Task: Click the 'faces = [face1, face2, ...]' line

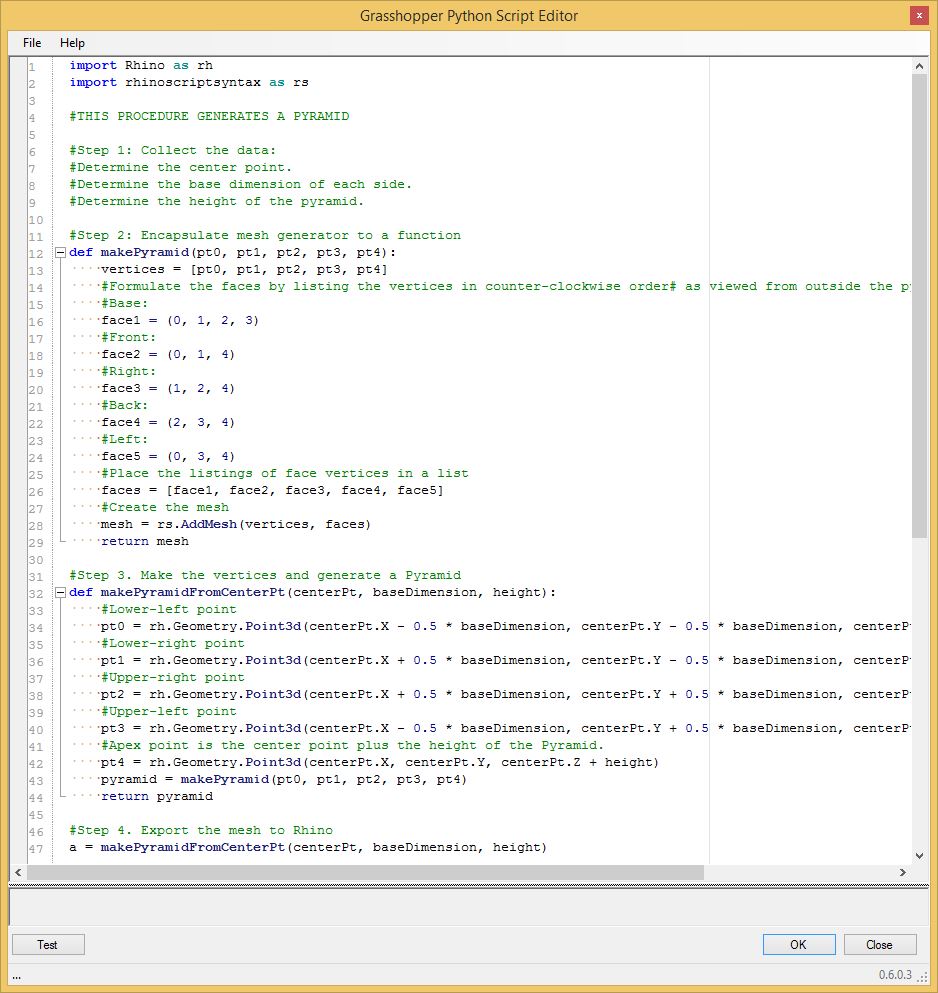Action: click(x=272, y=490)
